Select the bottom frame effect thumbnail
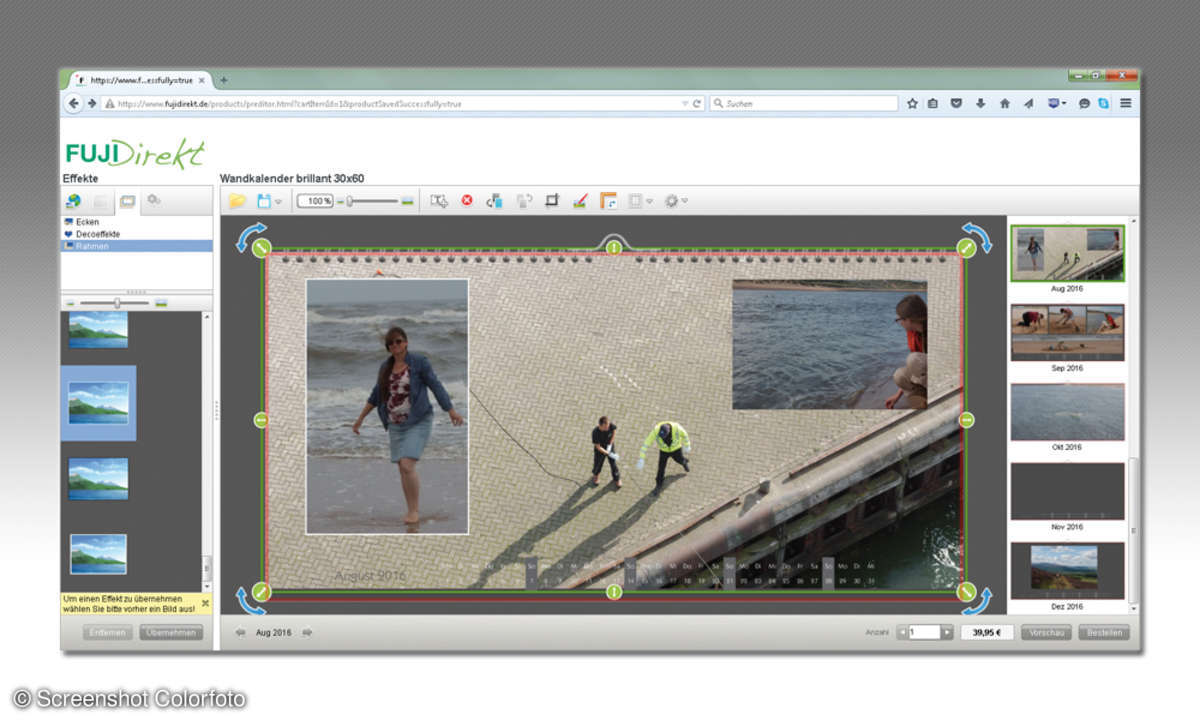1200x720 pixels. click(98, 554)
